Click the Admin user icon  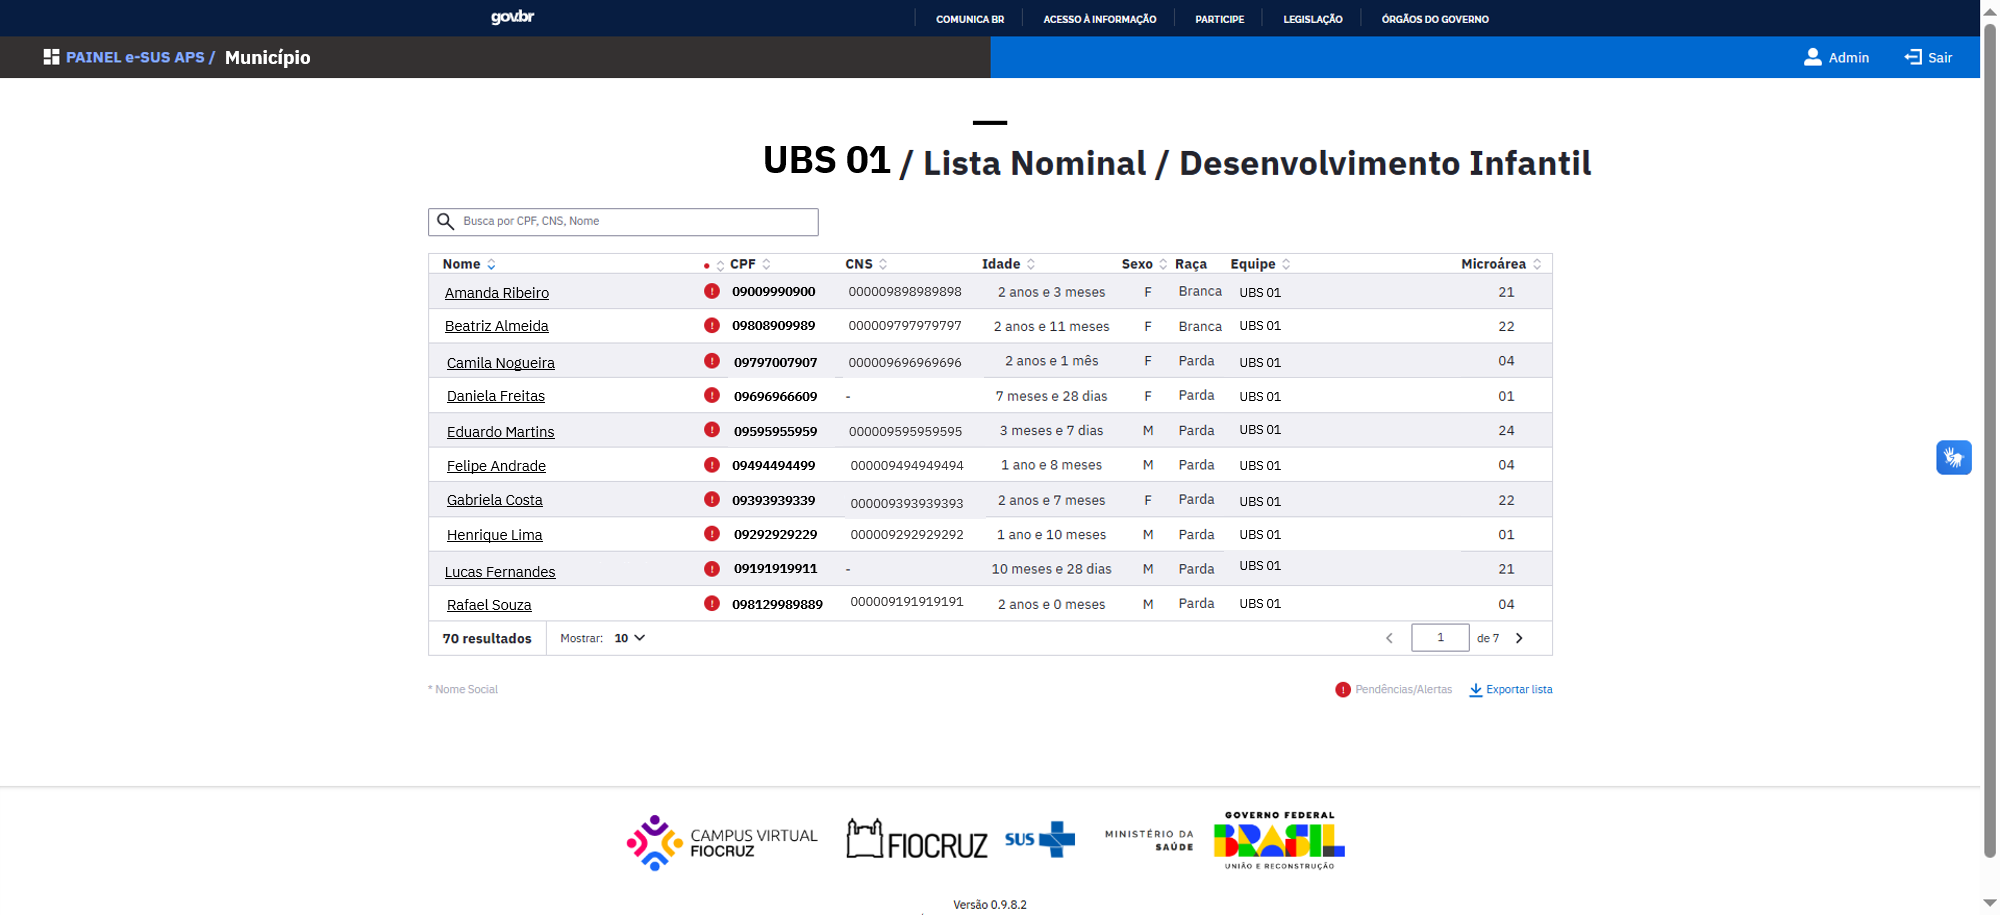tap(1812, 57)
